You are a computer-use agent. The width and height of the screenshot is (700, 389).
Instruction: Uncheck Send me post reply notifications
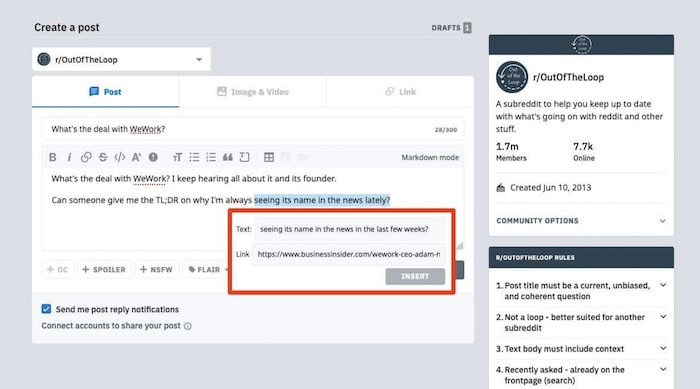click(x=46, y=309)
